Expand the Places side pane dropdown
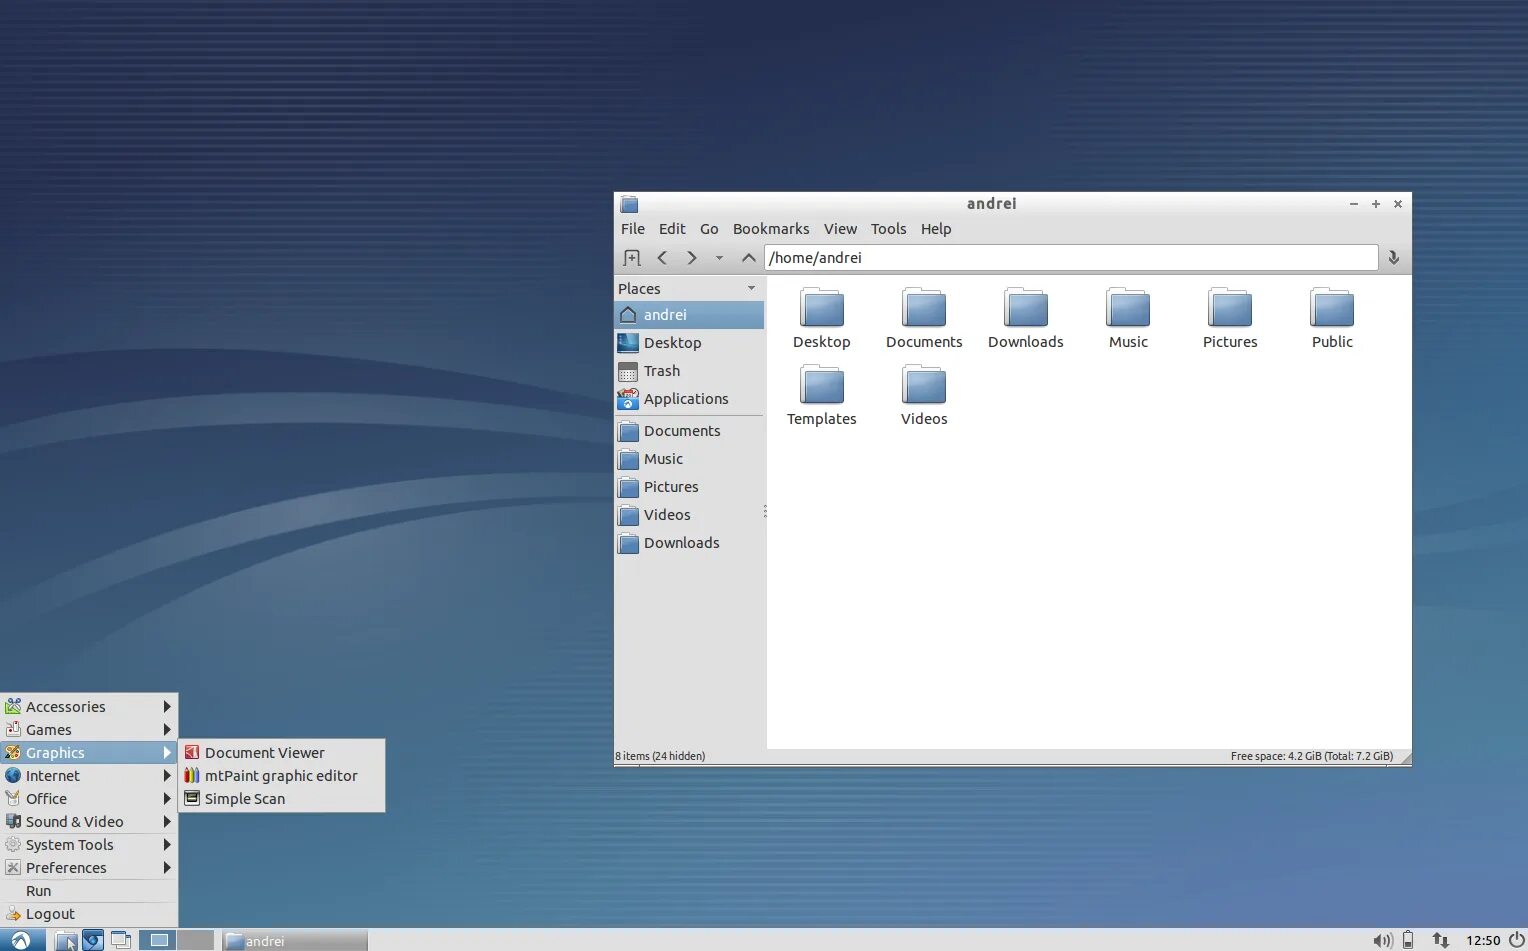This screenshot has width=1528, height=951. [x=751, y=288]
